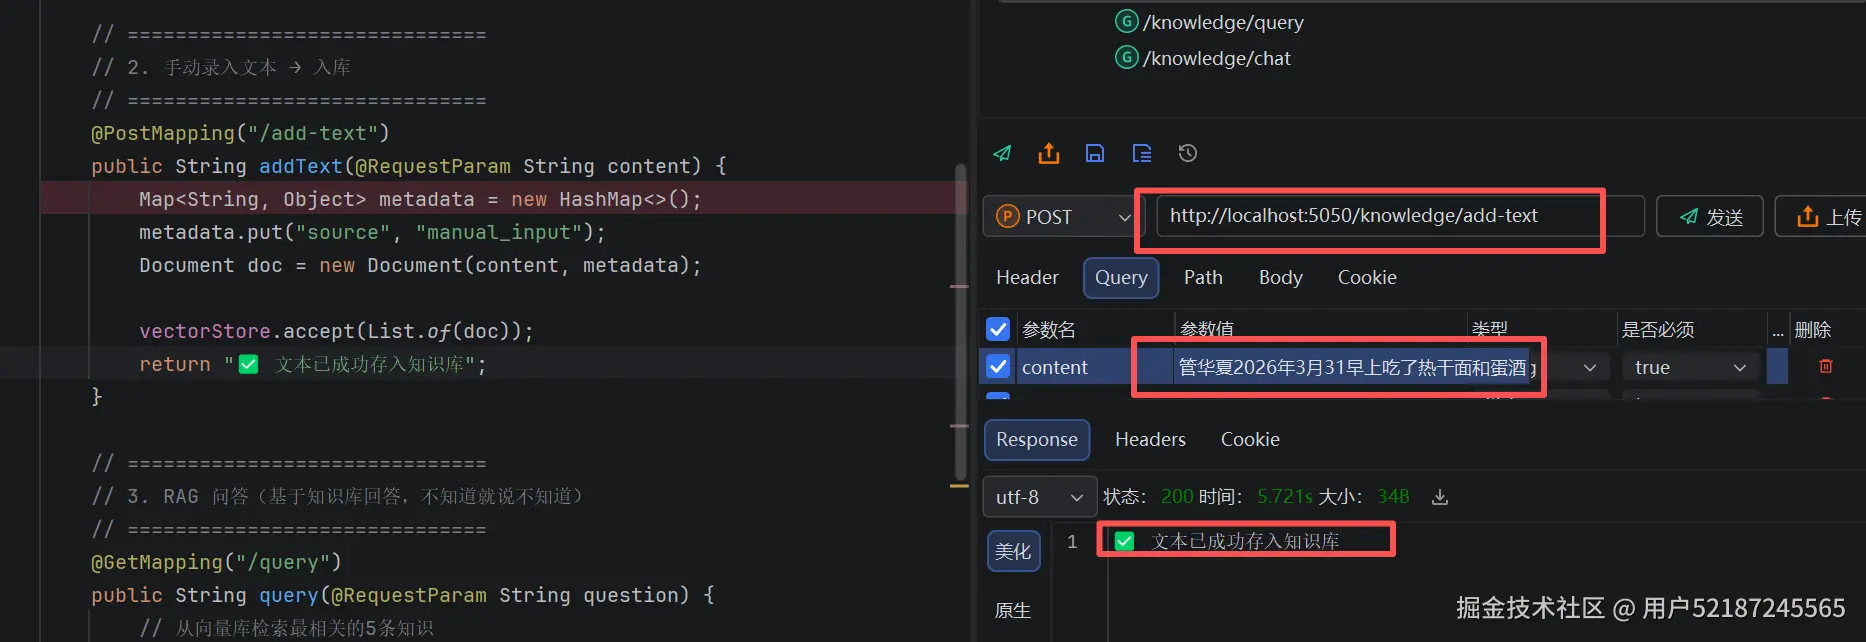
Task: Select the Response tab
Action: point(1037,440)
